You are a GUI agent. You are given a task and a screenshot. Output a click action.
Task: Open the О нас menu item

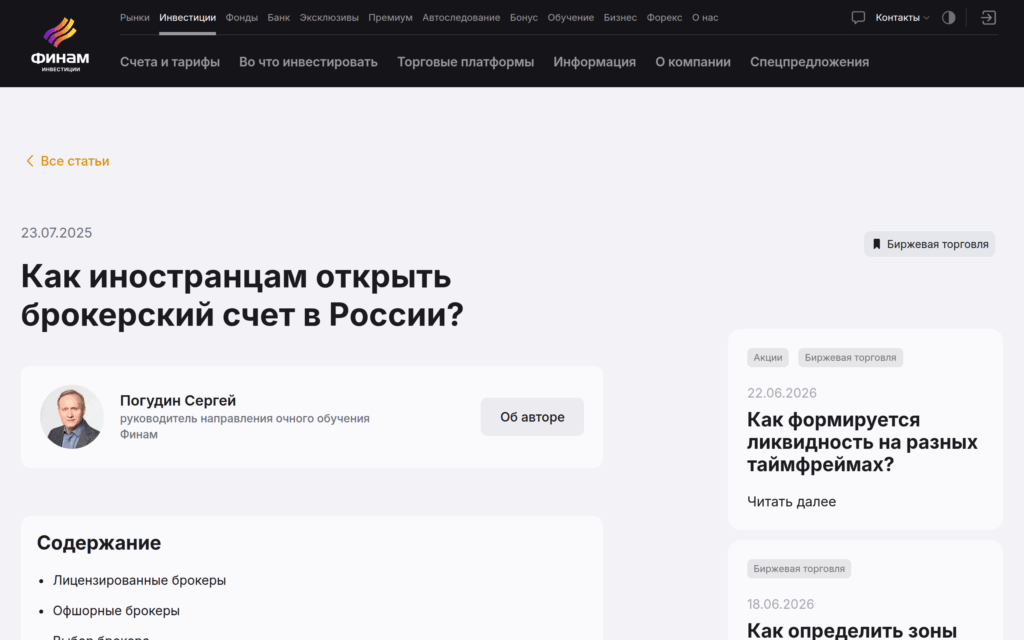(x=705, y=18)
